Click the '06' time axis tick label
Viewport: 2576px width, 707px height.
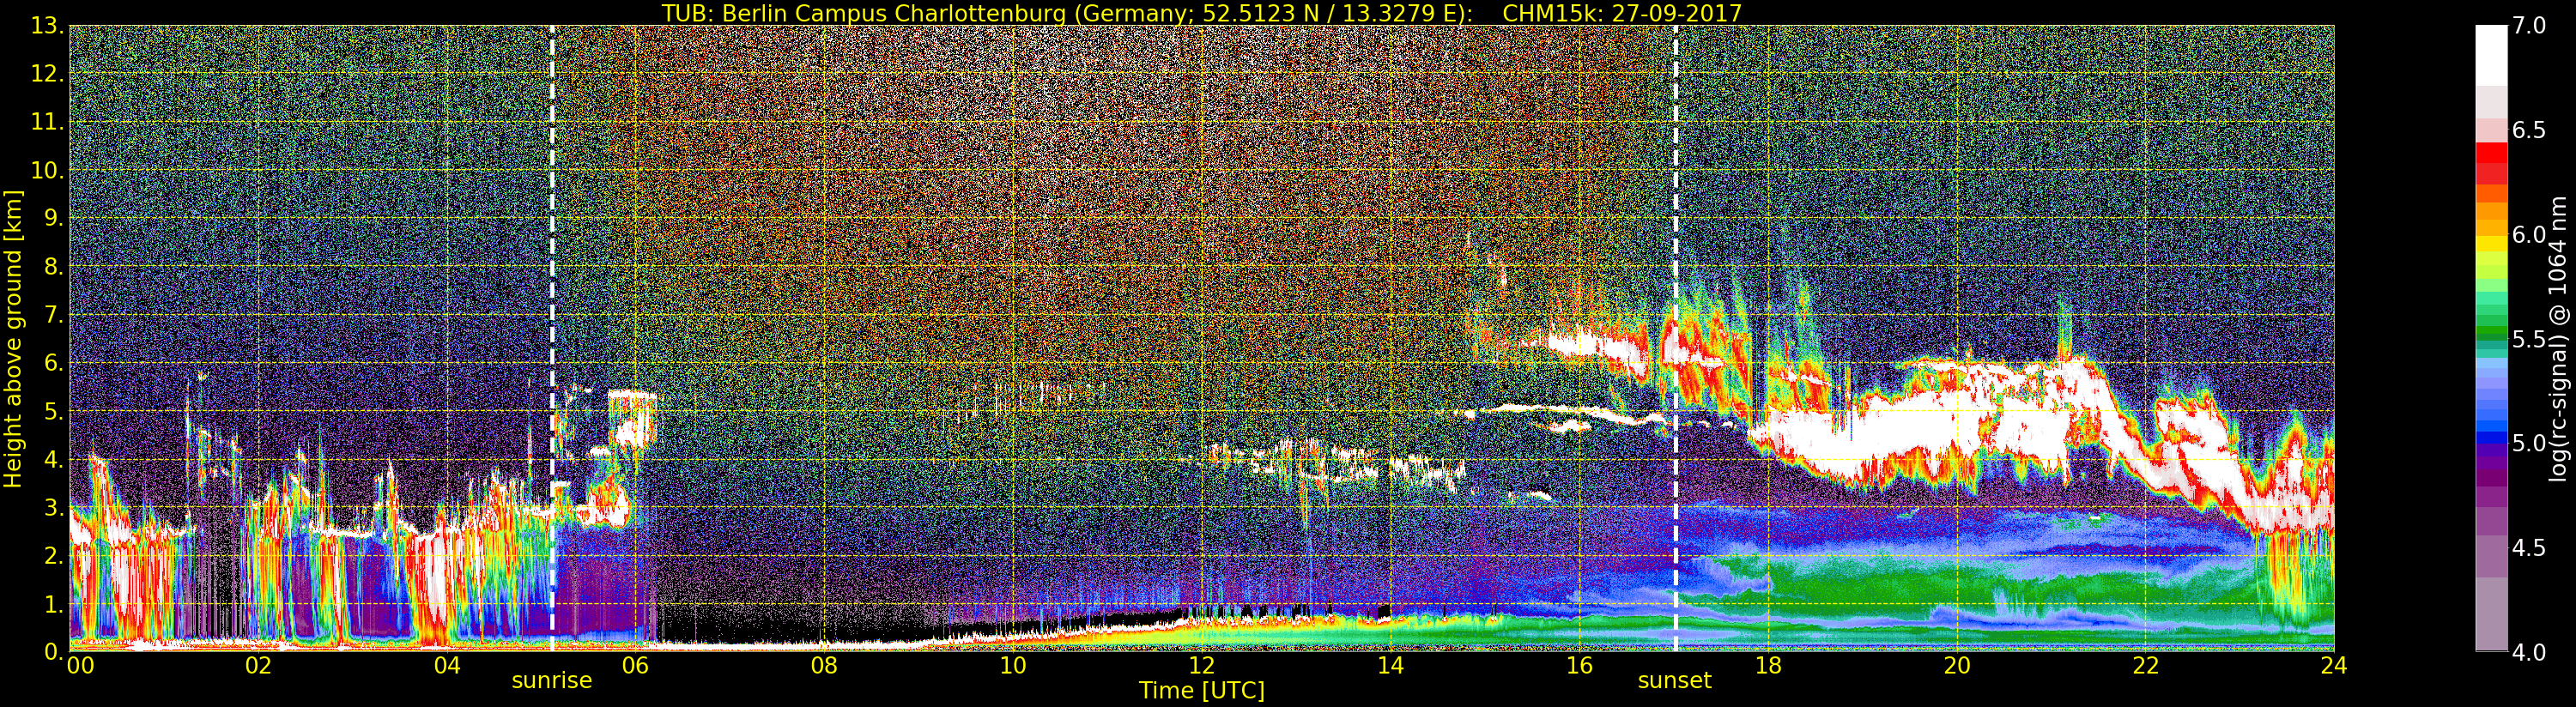pos(636,665)
